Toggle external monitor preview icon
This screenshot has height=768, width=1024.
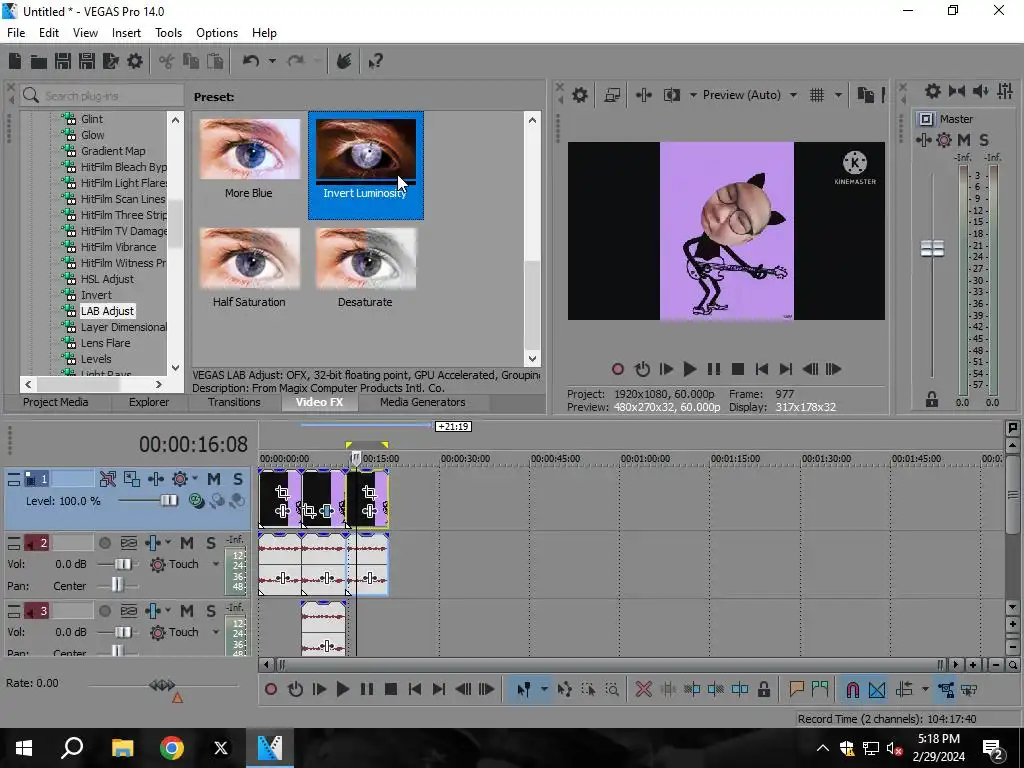pos(612,95)
